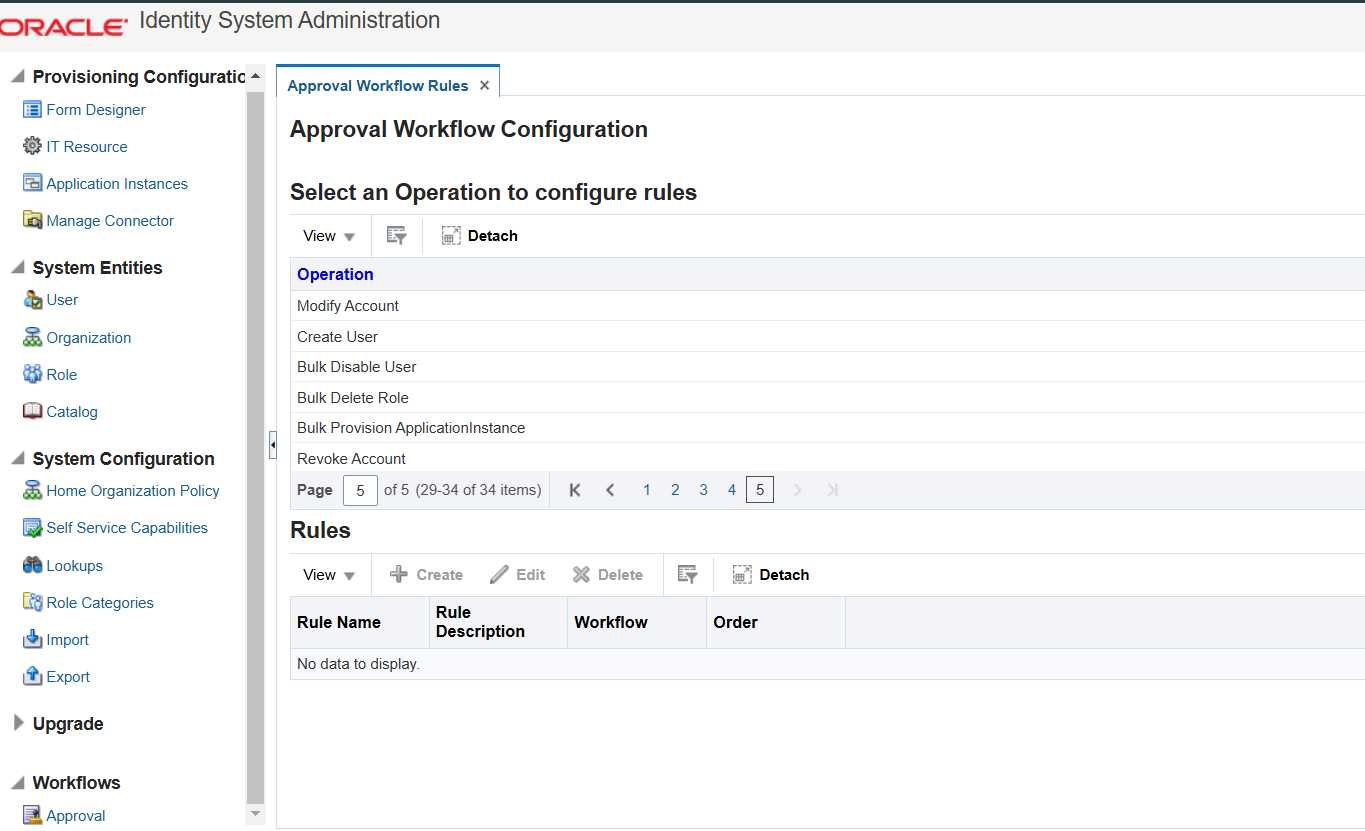Expand the Upgrade section
1365x831 pixels.
[17, 724]
